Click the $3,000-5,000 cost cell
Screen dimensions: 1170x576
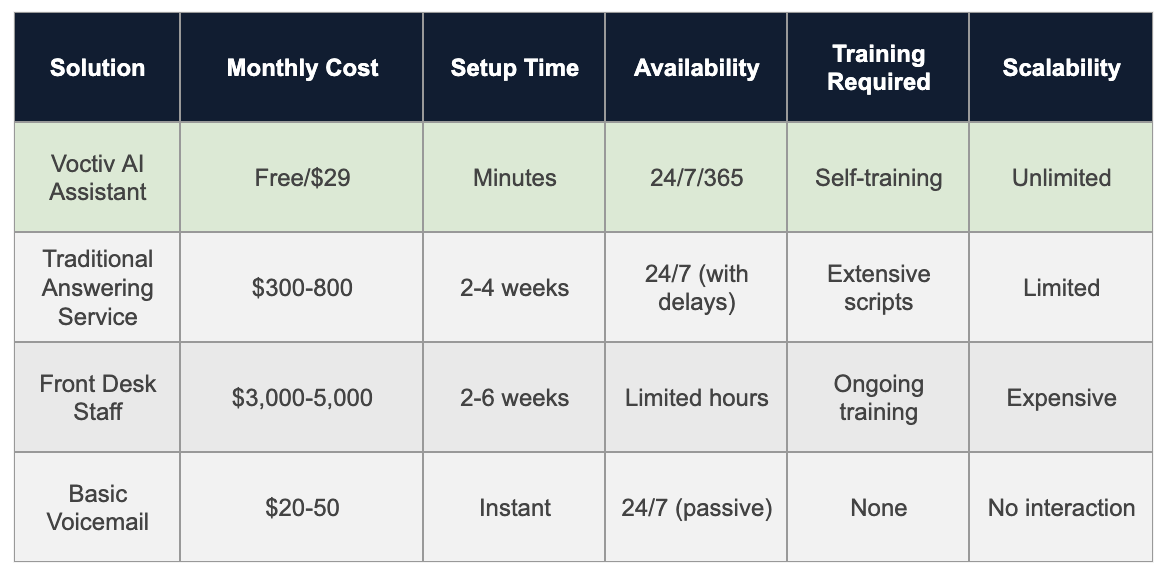(x=302, y=398)
